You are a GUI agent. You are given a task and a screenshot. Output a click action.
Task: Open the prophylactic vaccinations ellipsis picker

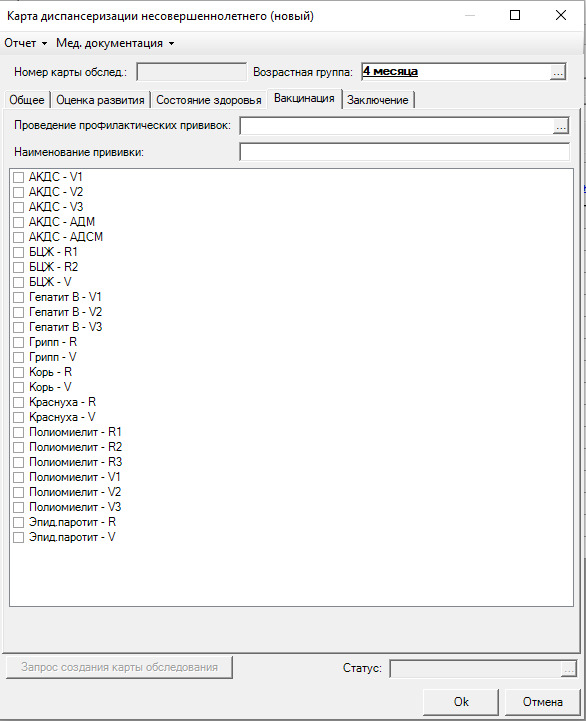pyautogui.click(x=561, y=126)
